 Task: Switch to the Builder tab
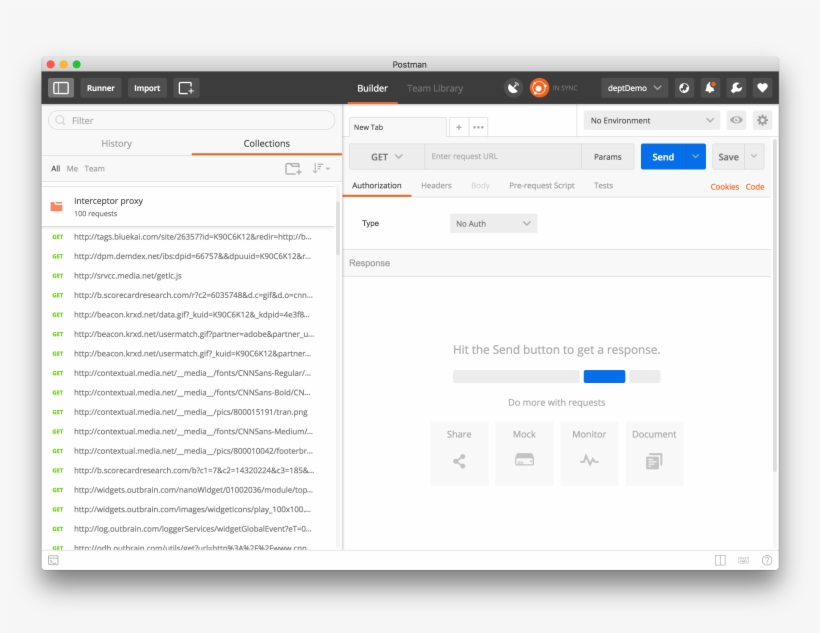[372, 88]
